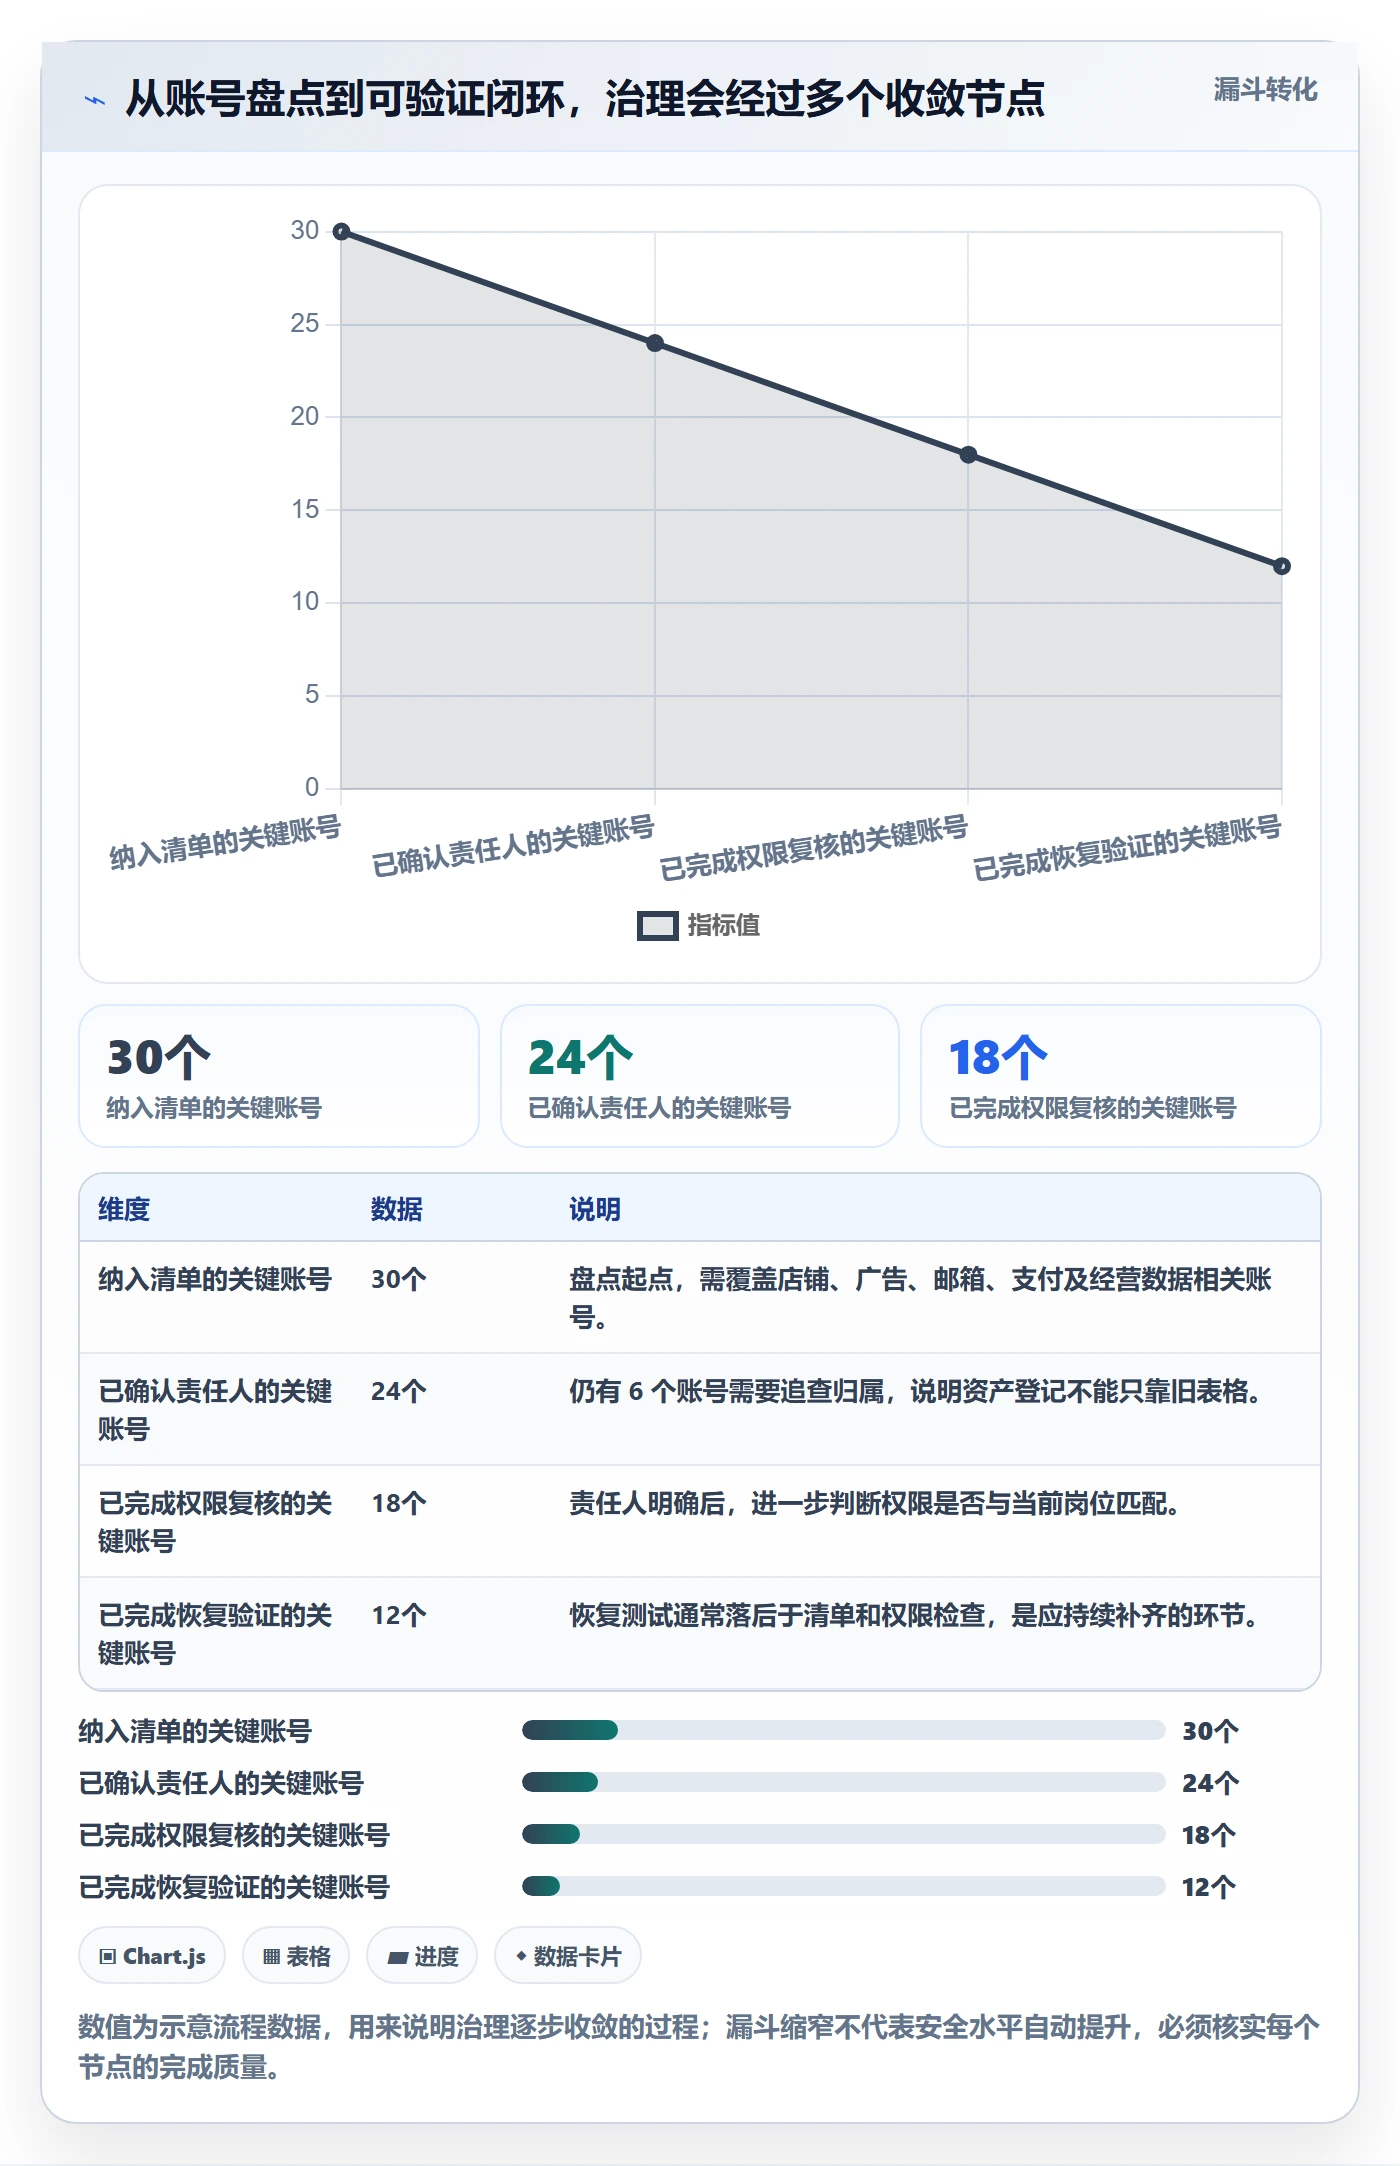Click the Chart.js tag chip

[x=152, y=1956]
